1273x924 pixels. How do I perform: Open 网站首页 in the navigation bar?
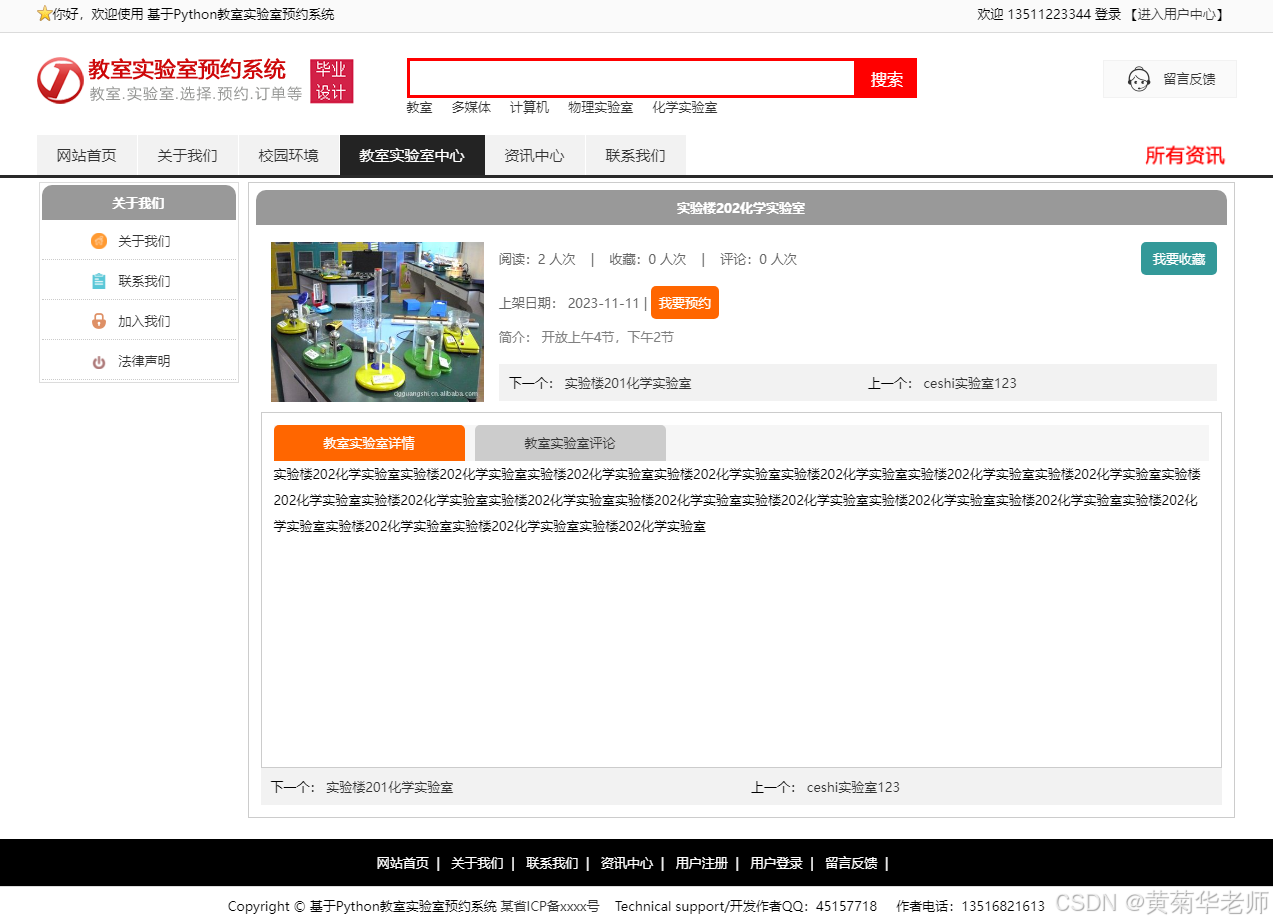(86, 155)
